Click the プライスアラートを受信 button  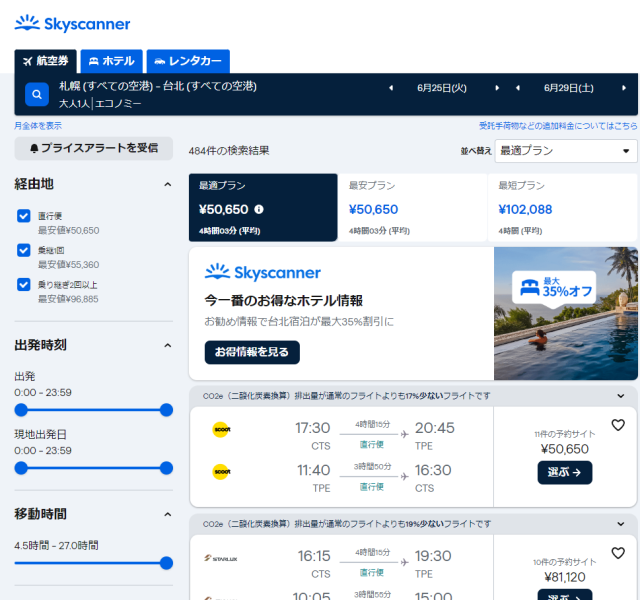point(93,148)
